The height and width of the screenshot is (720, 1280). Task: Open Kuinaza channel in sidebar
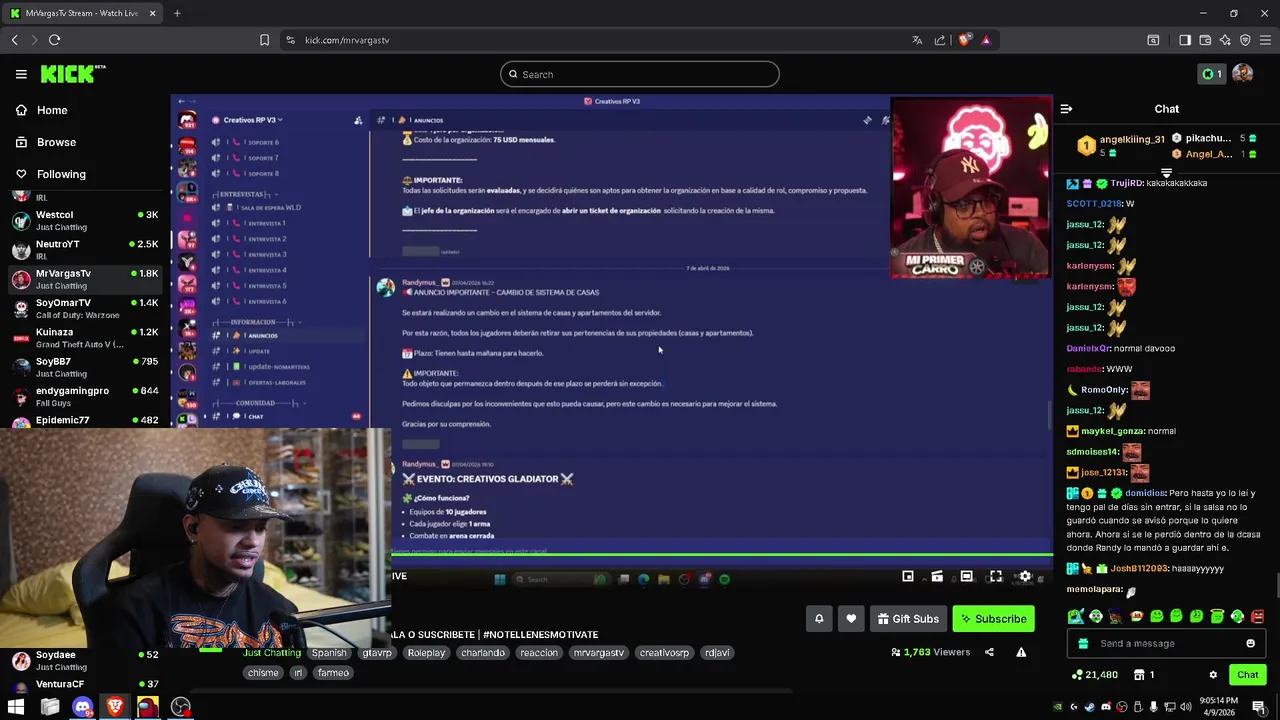[85, 338]
